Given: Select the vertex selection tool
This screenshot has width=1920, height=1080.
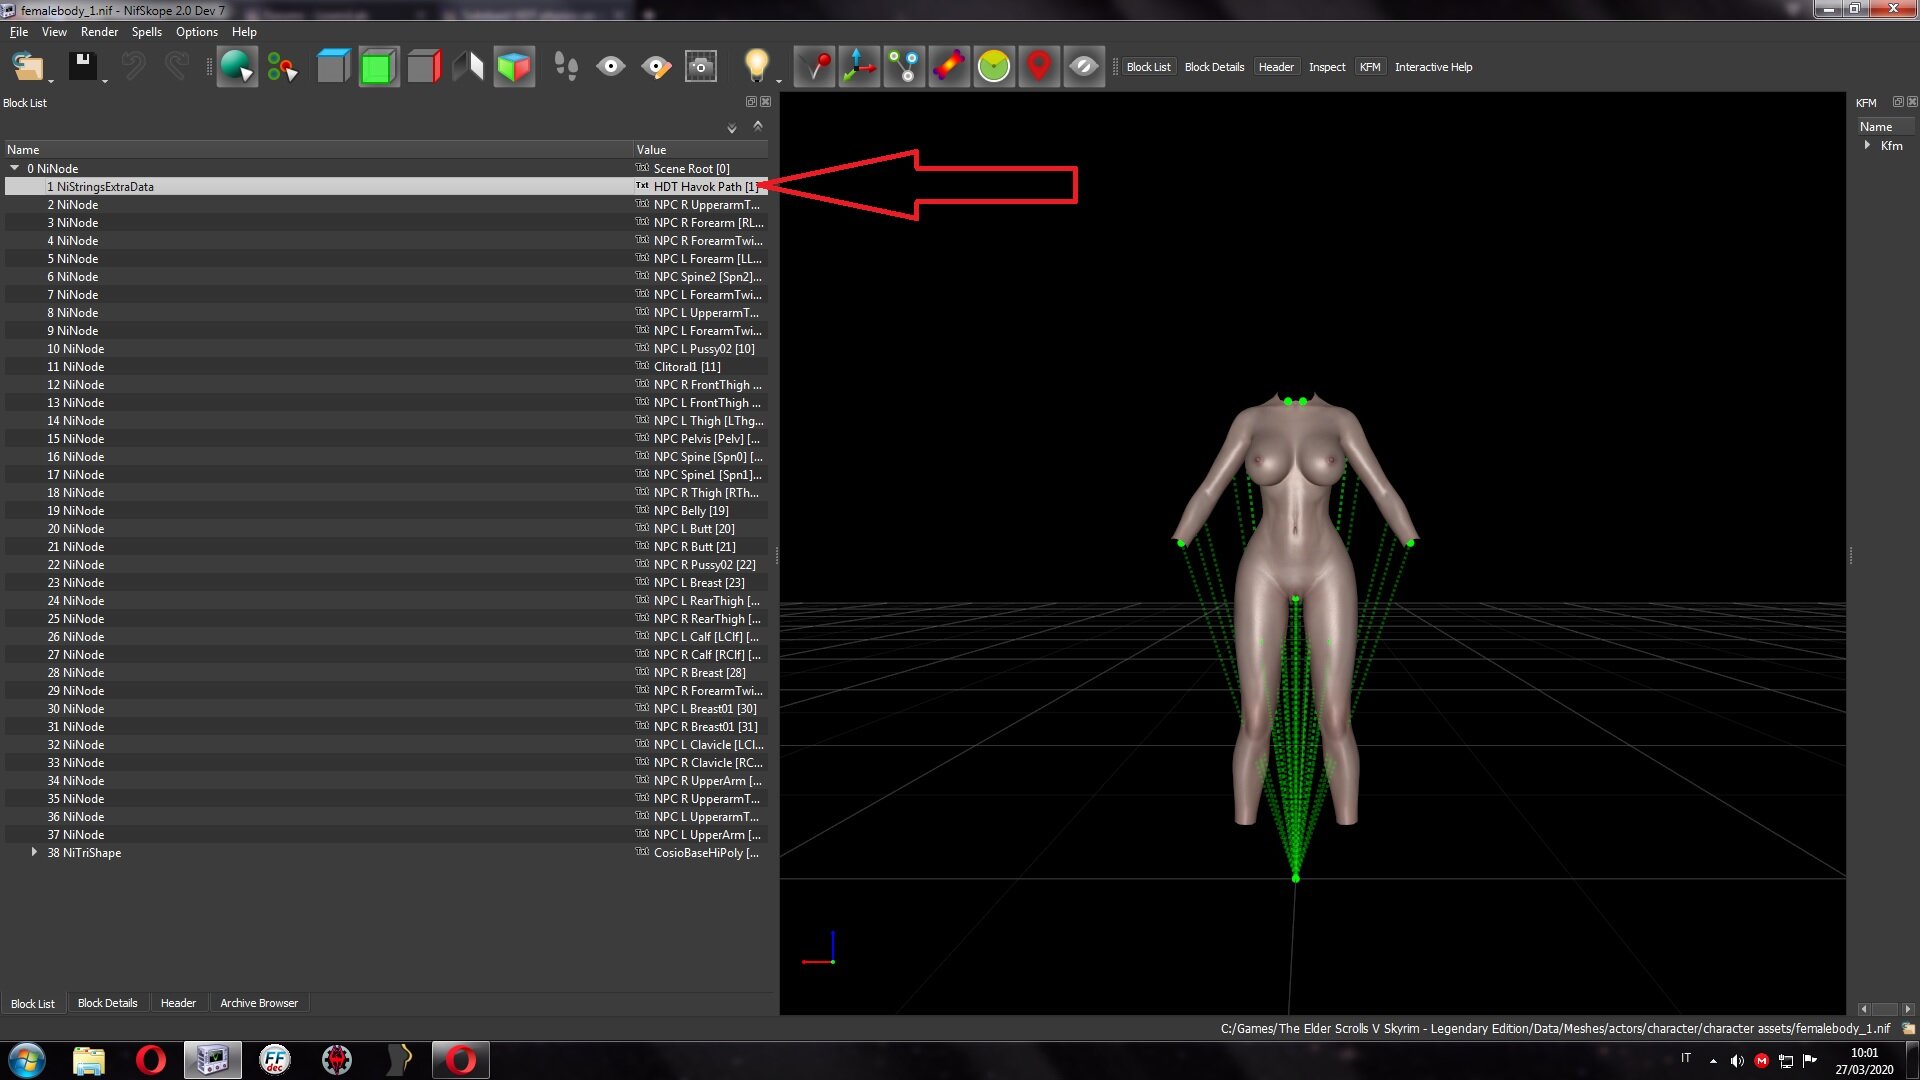Looking at the screenshot, I should pyautogui.click(x=282, y=67).
